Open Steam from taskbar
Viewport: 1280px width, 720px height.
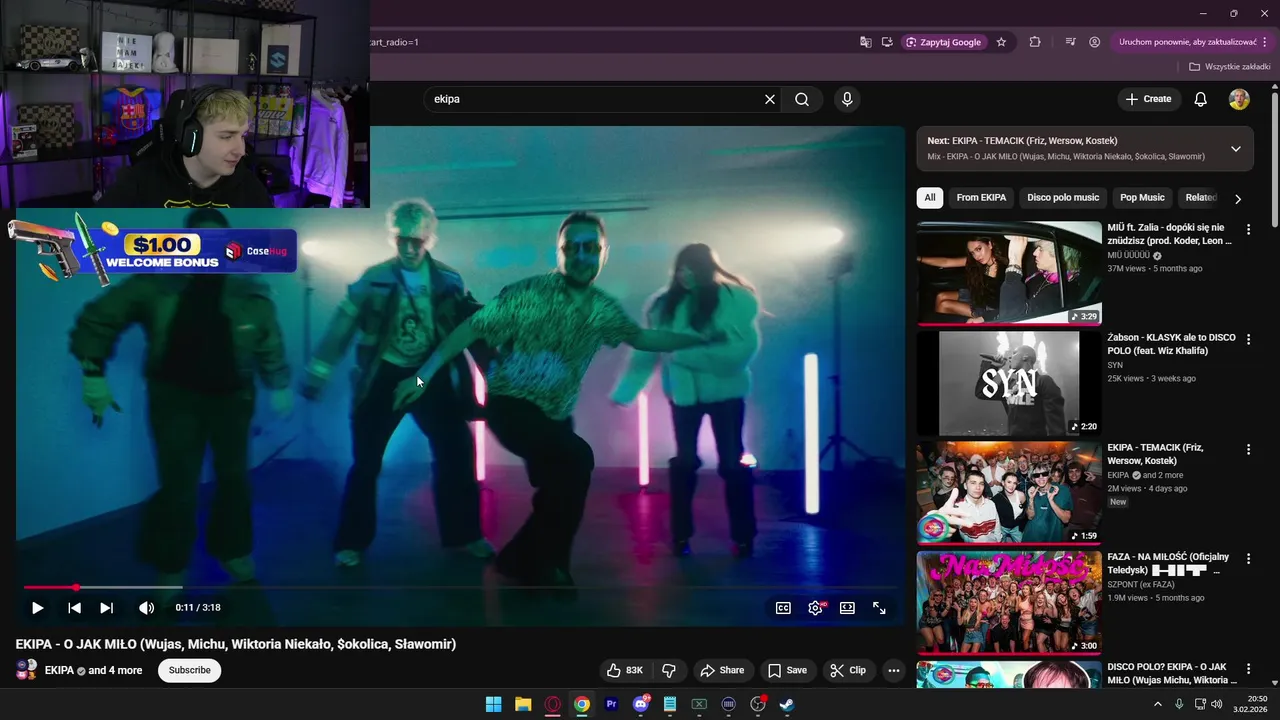[x=788, y=704]
